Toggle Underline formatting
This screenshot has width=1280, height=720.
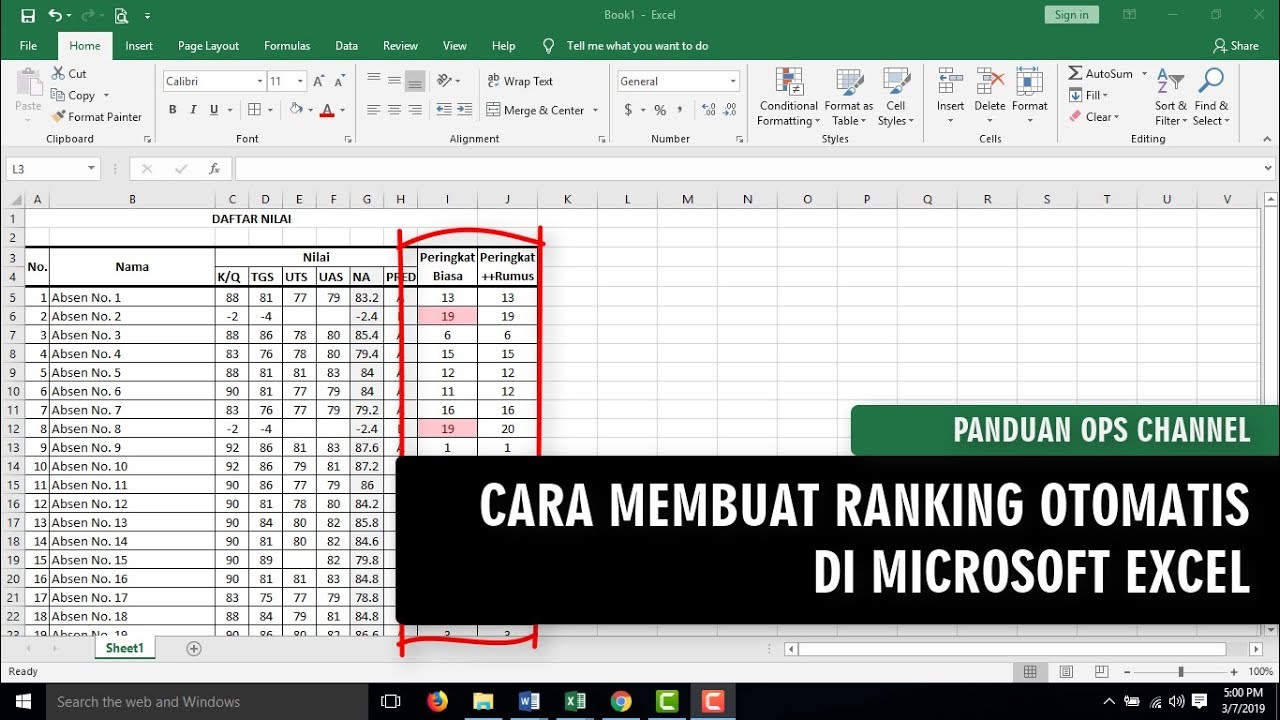click(213, 110)
